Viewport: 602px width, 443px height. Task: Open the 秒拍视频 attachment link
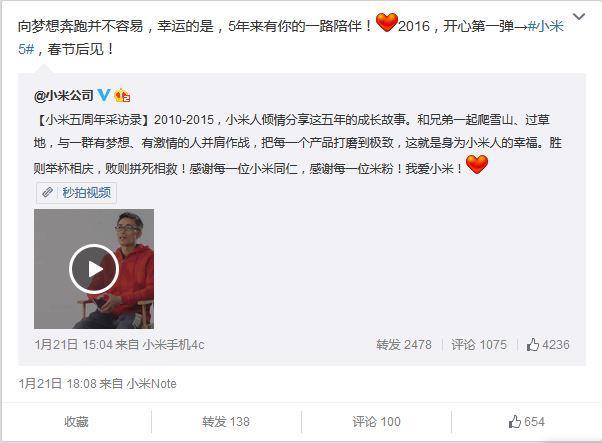pos(87,192)
